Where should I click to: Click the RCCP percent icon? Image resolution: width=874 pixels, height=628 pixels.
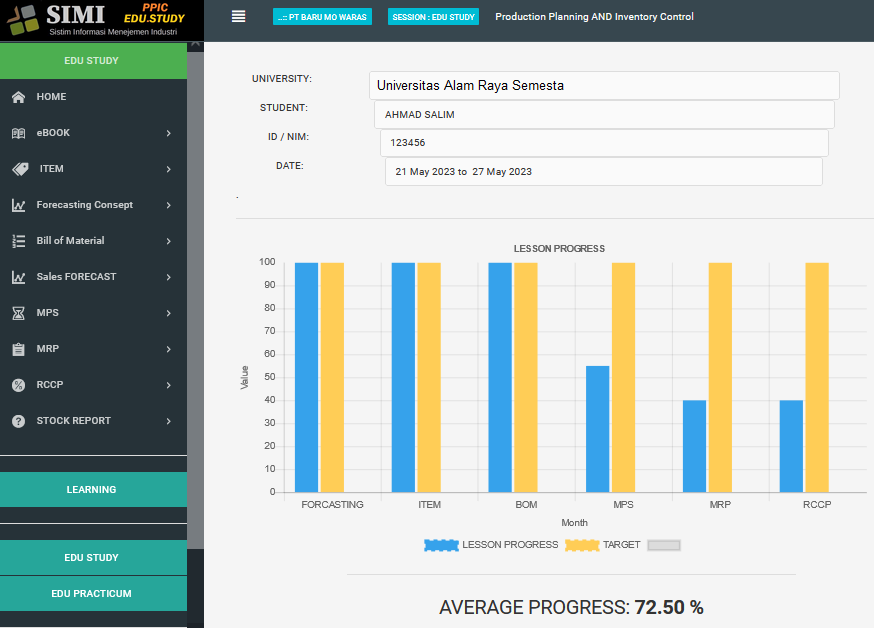tap(18, 385)
